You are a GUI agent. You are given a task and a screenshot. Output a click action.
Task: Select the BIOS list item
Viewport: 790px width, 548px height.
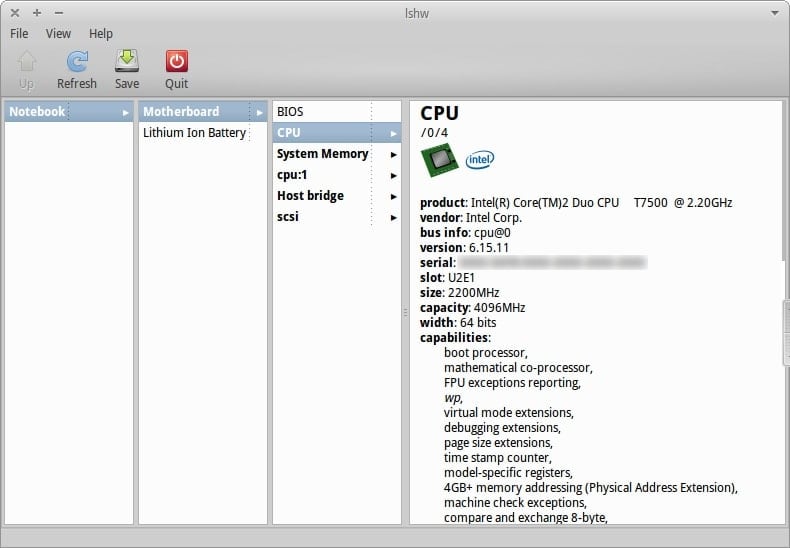click(x=337, y=112)
